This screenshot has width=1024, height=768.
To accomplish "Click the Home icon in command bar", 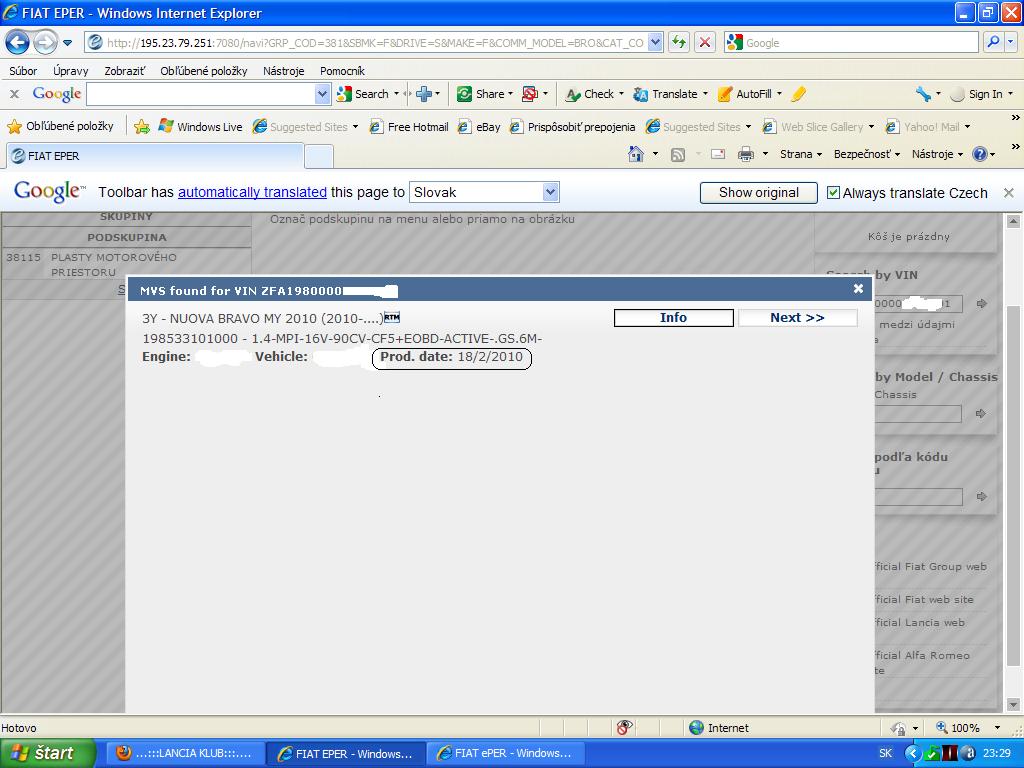I will pyautogui.click(x=636, y=154).
